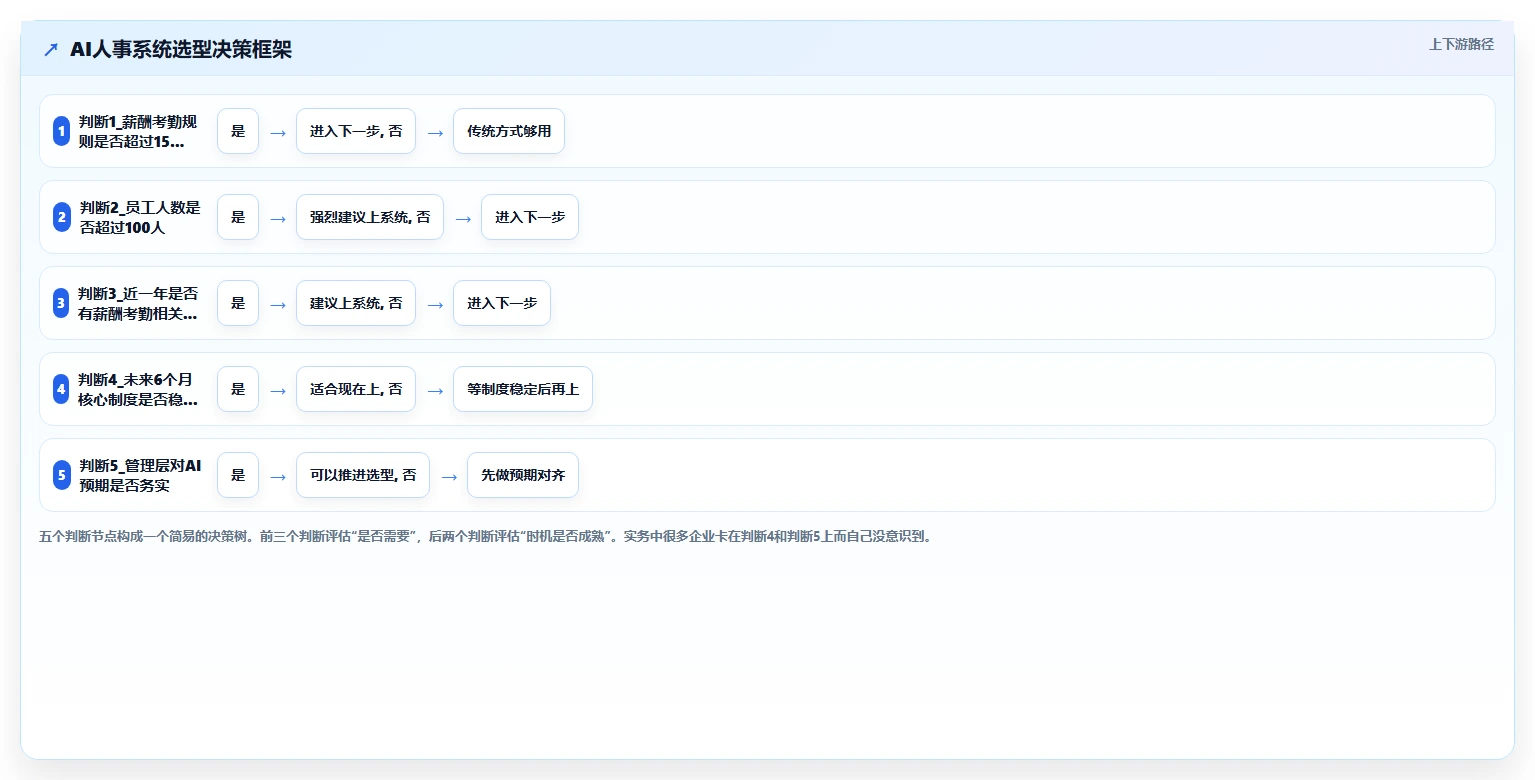Click the arrow icon beside the framework title
Screen dimensions: 1535x780
(51, 49)
